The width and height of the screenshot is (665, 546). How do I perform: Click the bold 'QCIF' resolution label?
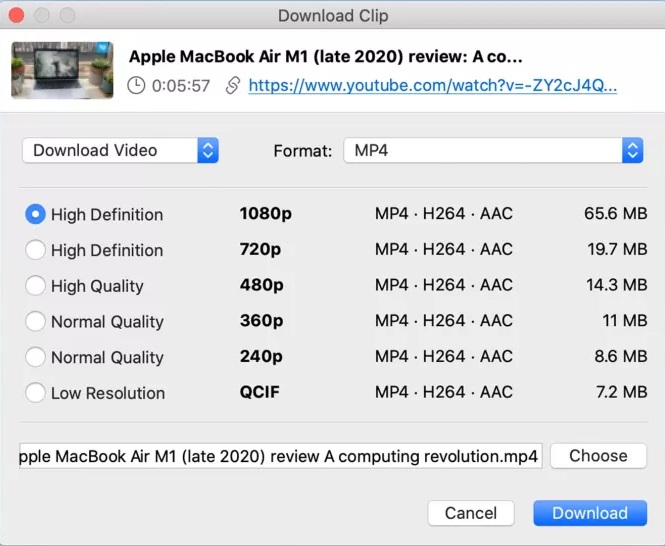[x=260, y=392]
